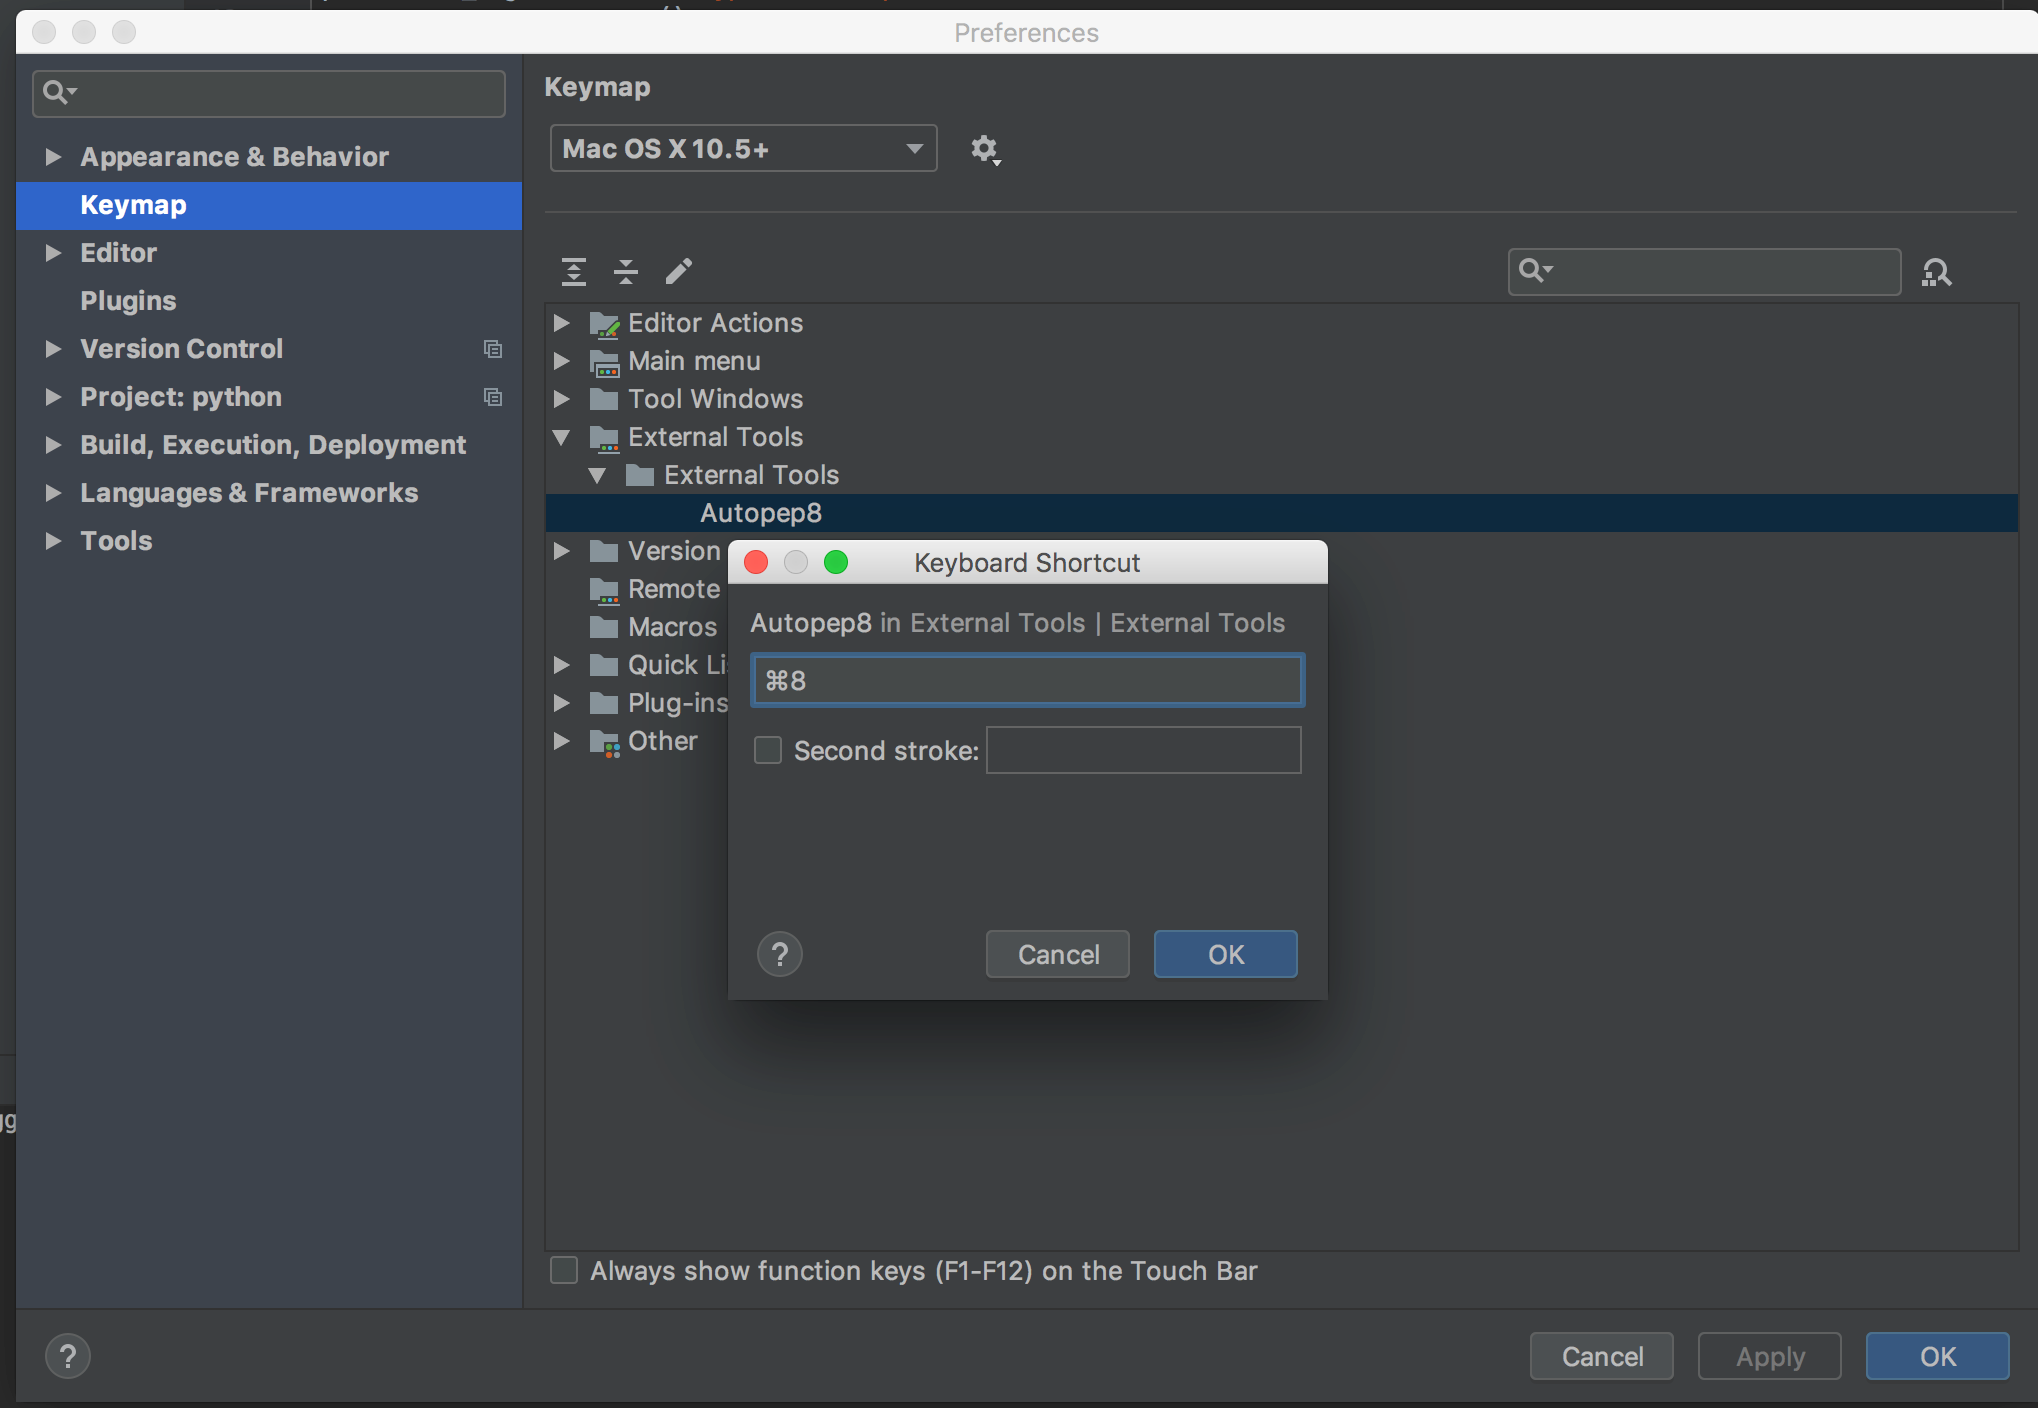Click Cancel in the keyboard shortcut dialog
2038x1408 pixels.
point(1059,953)
